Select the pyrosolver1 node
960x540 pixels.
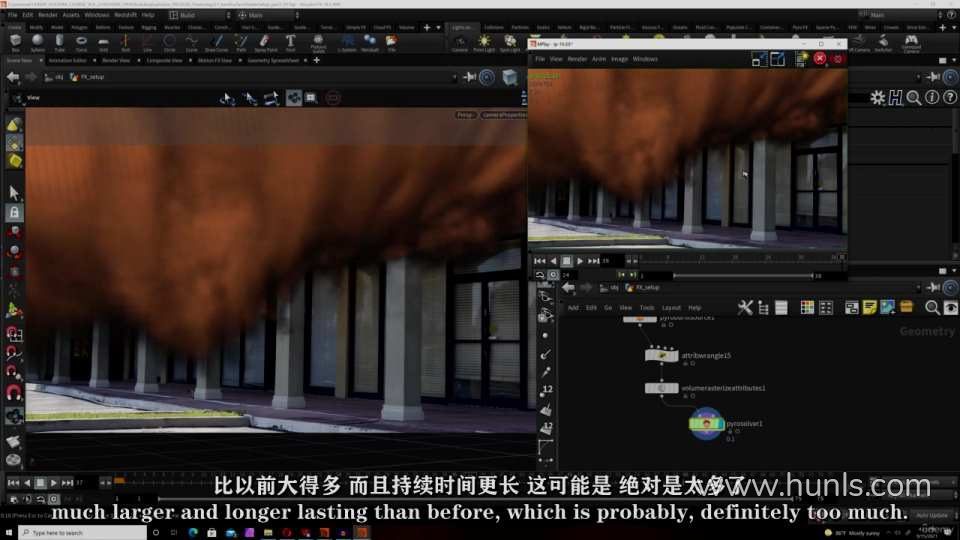click(x=706, y=423)
